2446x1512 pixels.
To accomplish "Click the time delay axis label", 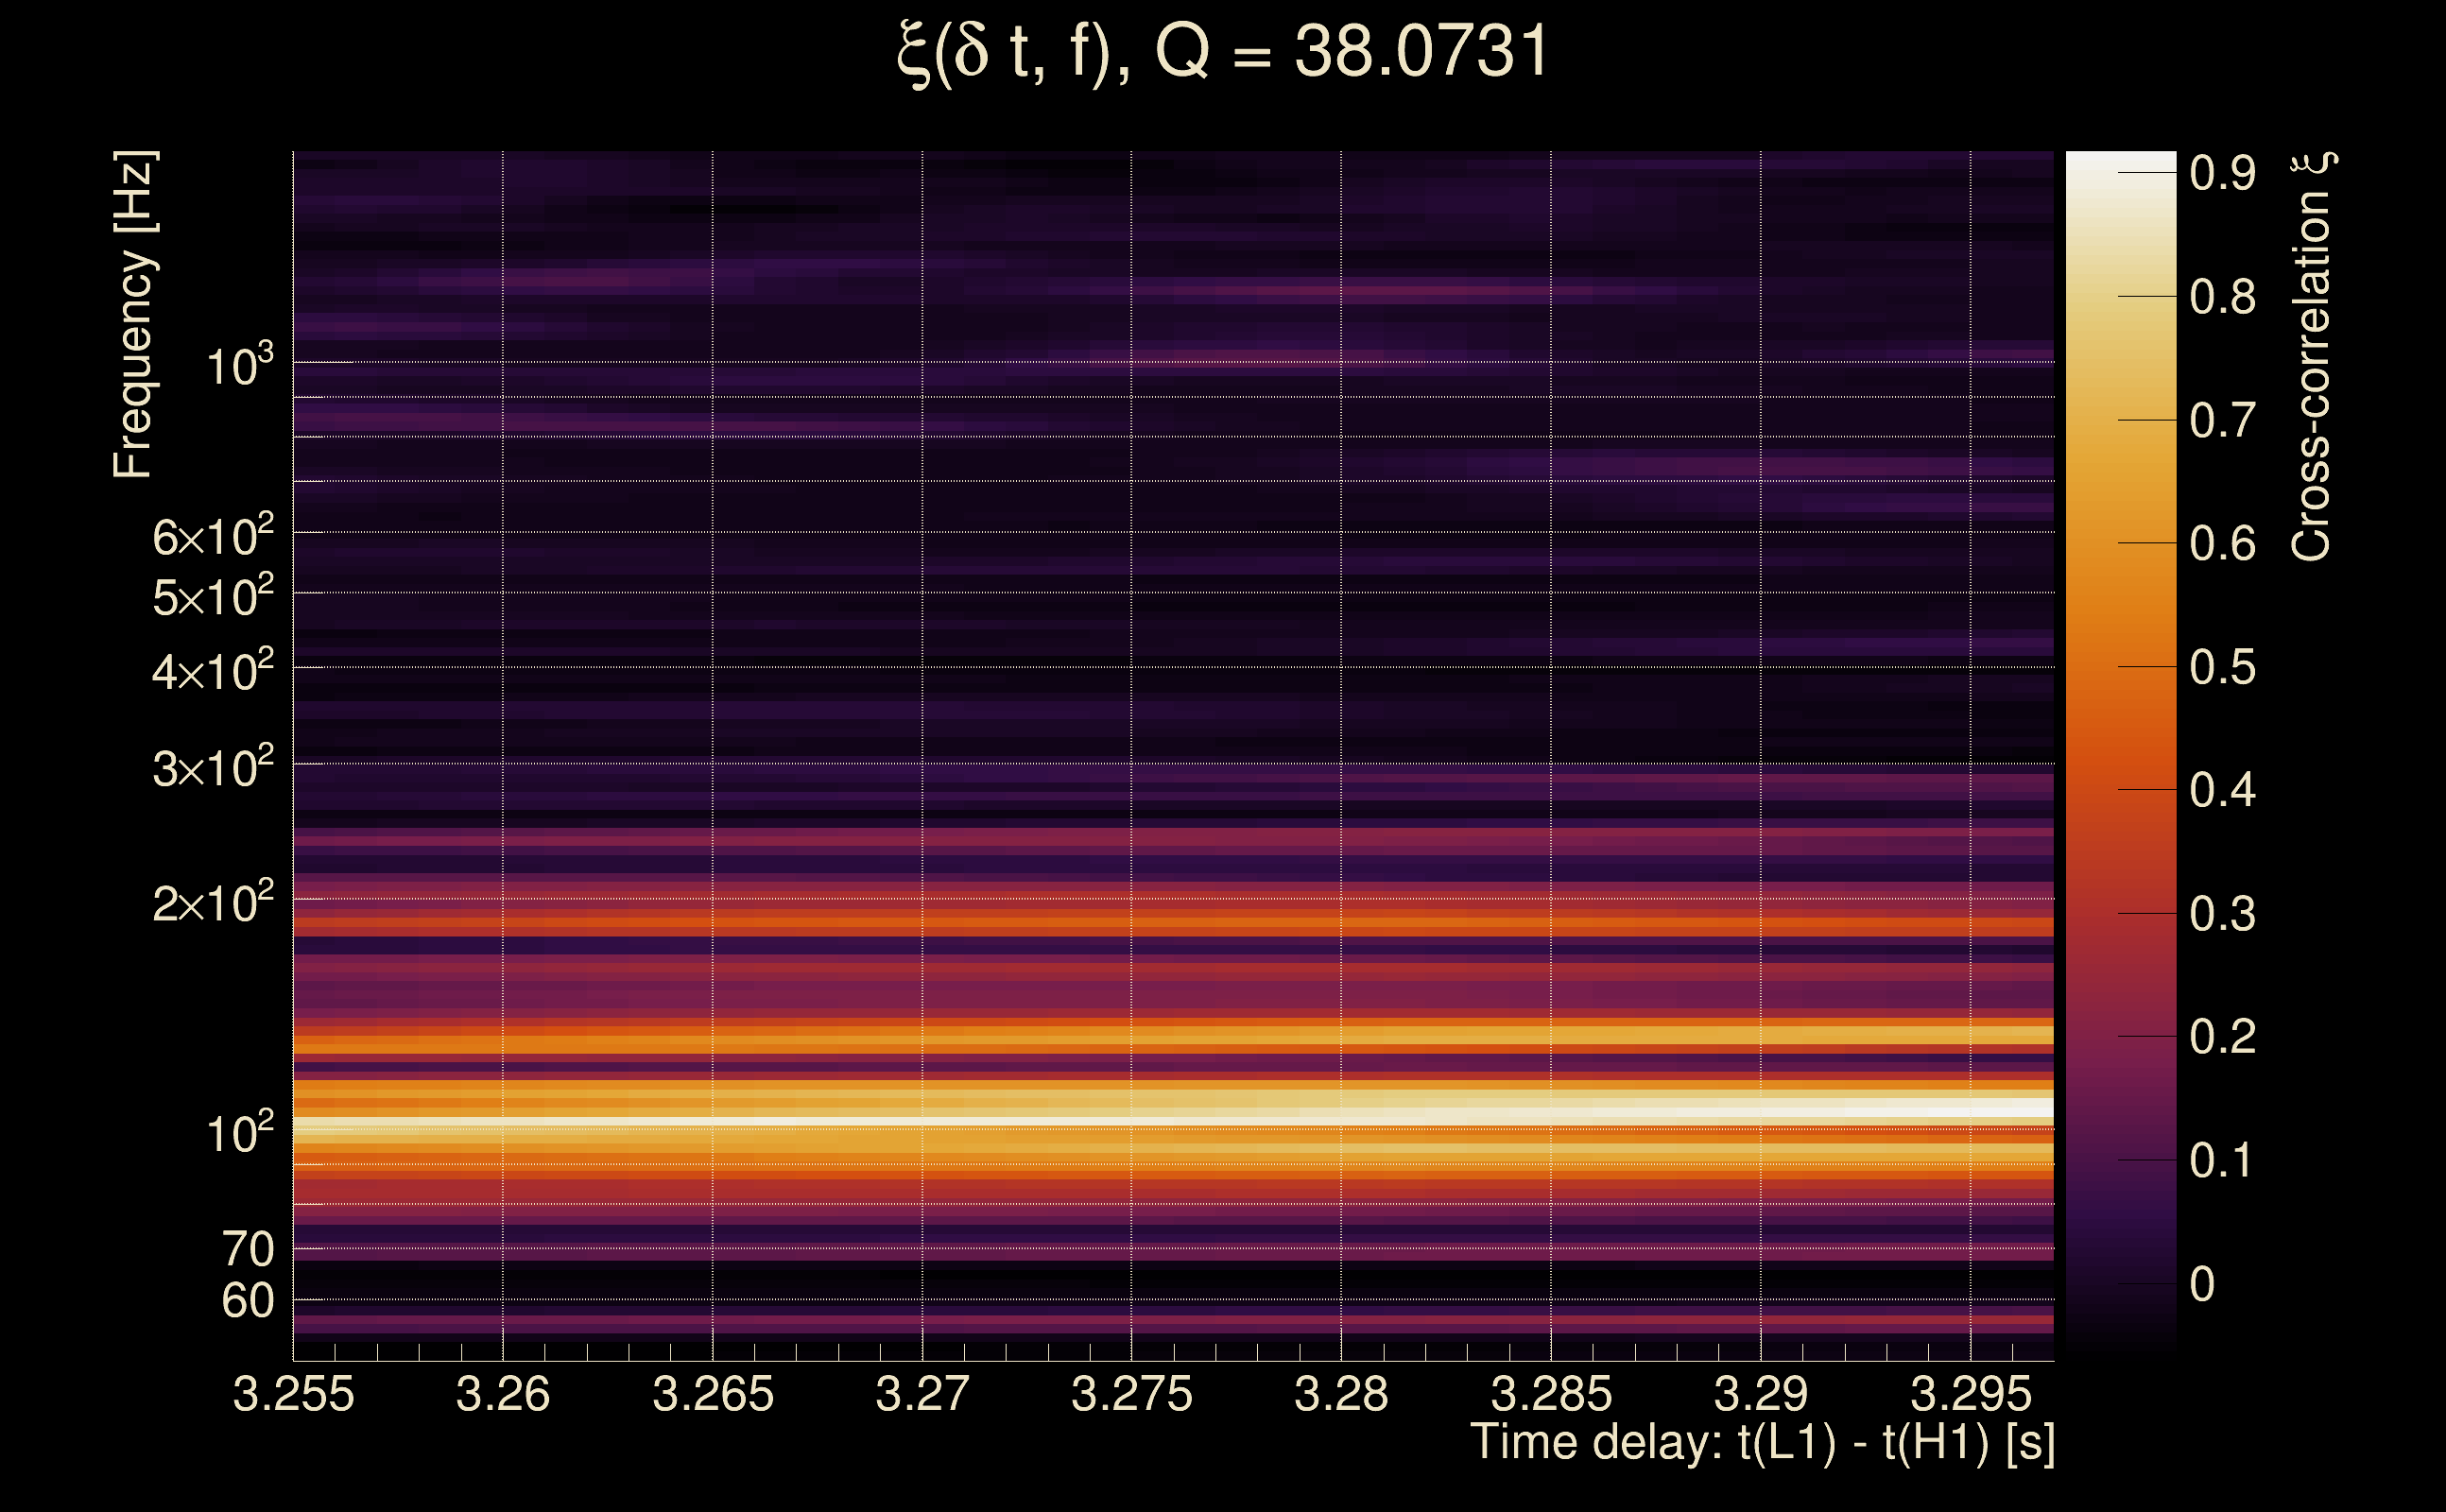I will [x=1762, y=1443].
